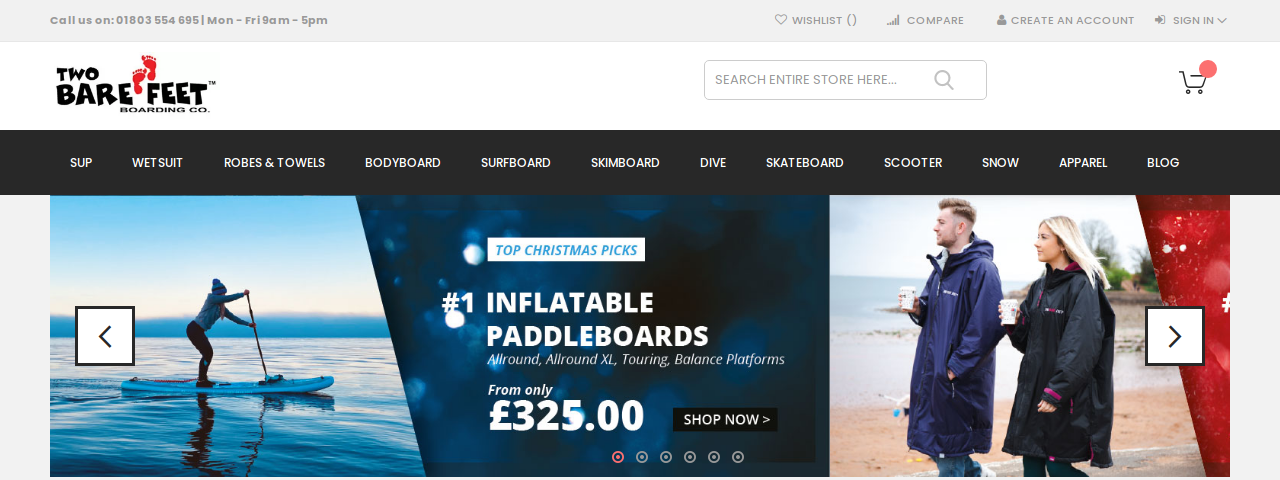1280x480 pixels.
Task: Click the Compare bars icon
Action: pos(893,20)
